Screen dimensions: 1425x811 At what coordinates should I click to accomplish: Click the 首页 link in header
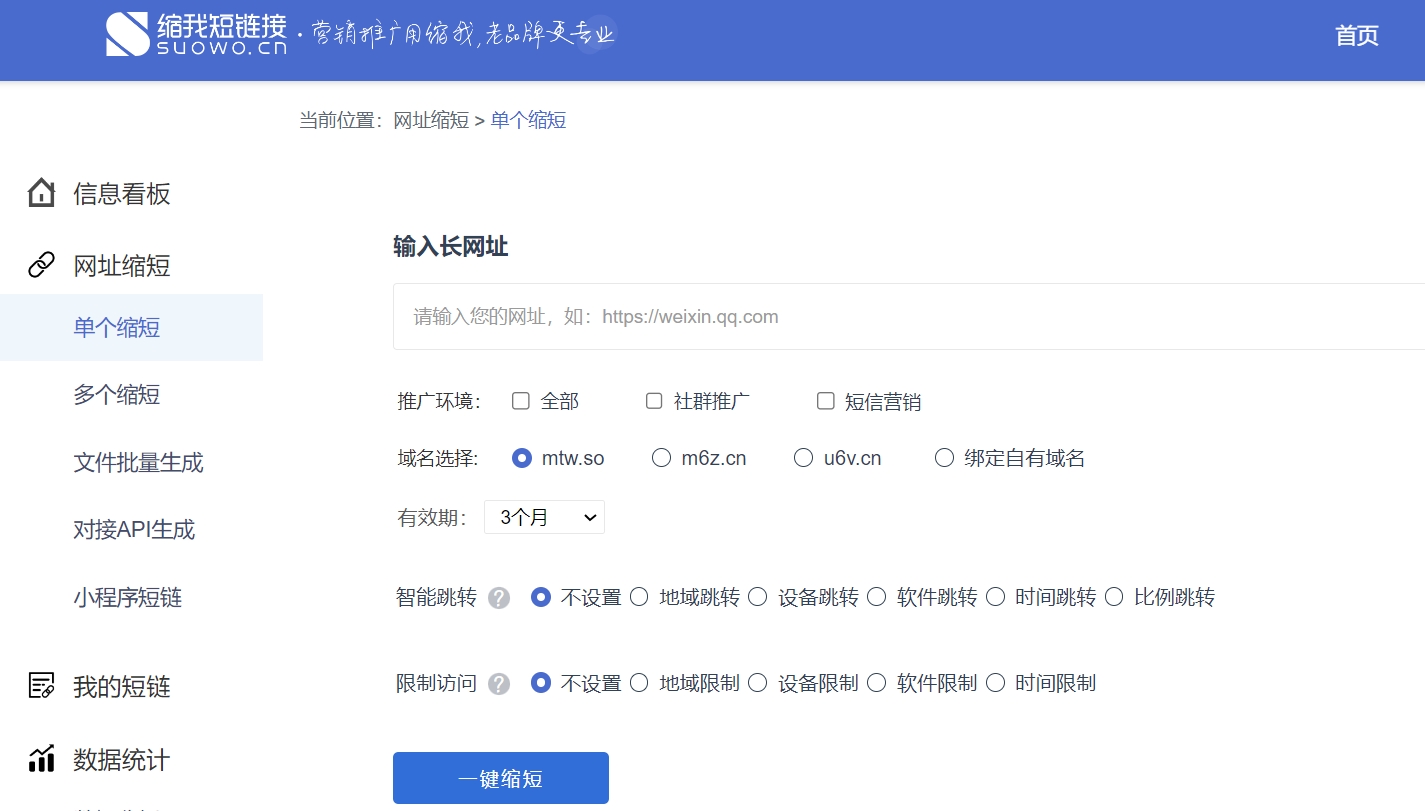point(1356,36)
